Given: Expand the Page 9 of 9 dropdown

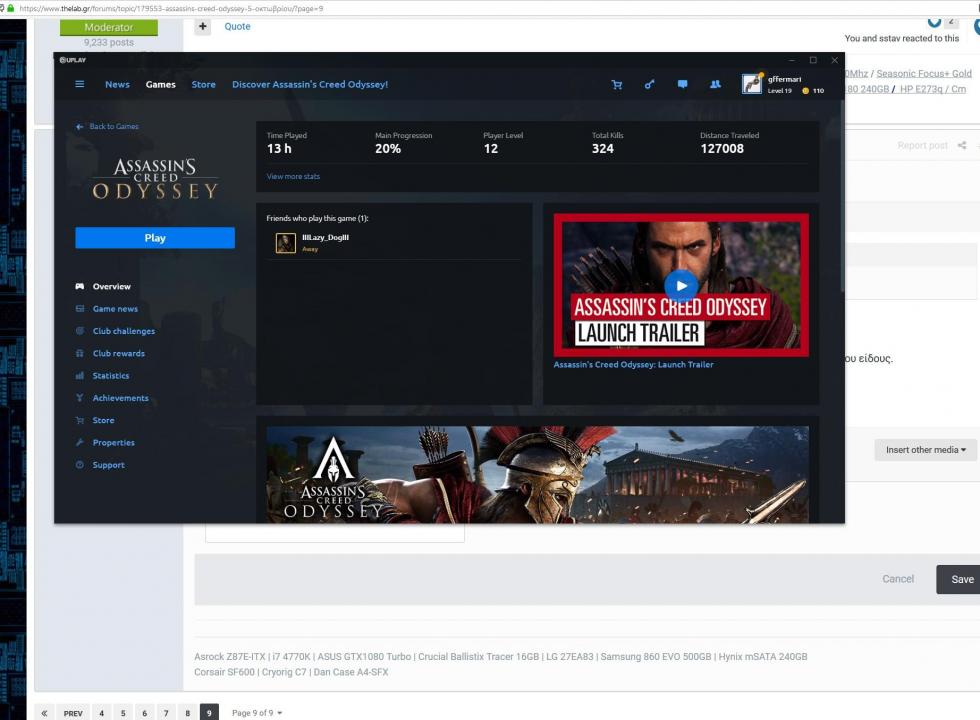Looking at the screenshot, I should pos(257,712).
